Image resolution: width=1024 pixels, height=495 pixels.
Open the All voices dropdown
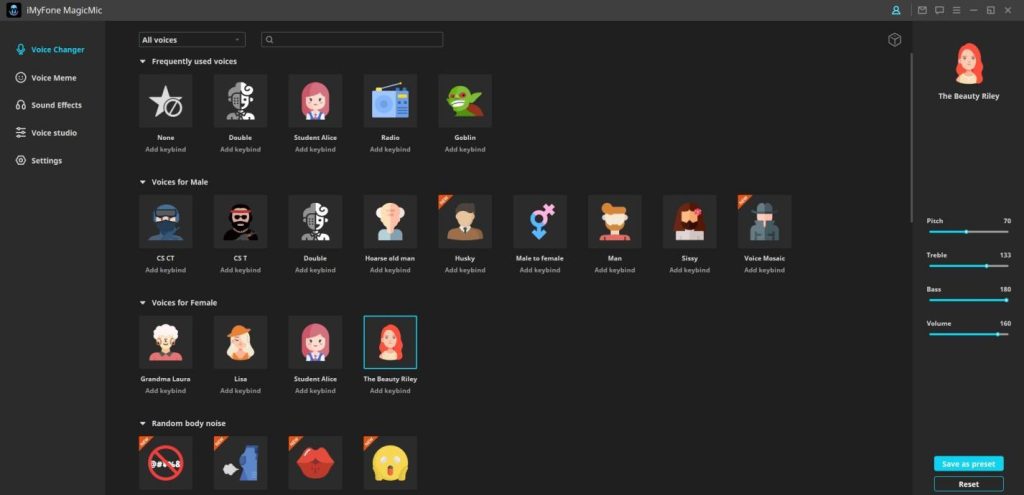(192, 40)
